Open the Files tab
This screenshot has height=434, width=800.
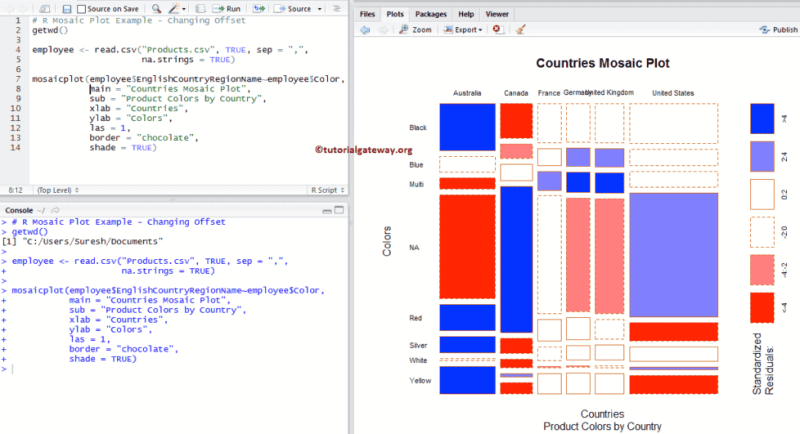pyautogui.click(x=367, y=14)
